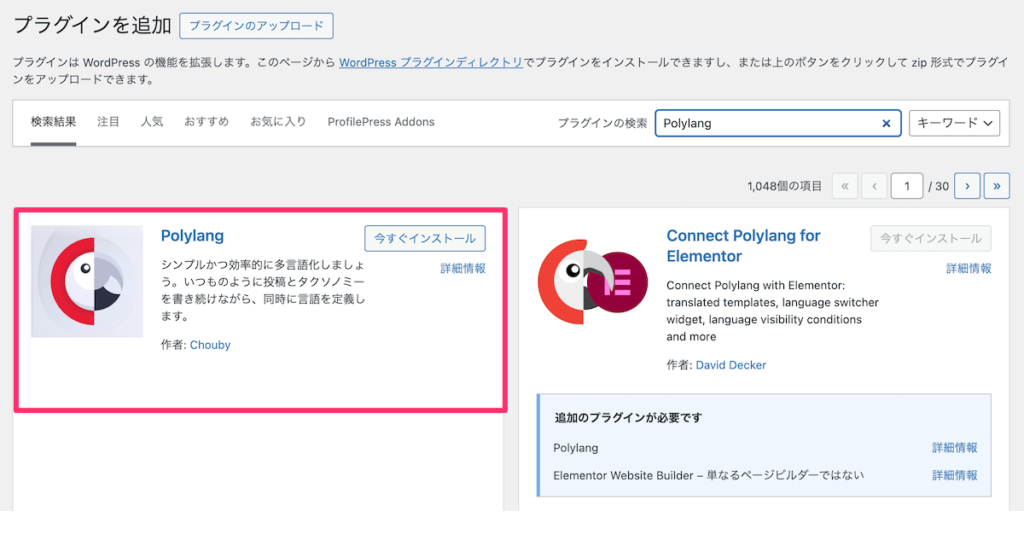This screenshot has width=1024, height=546.
Task: Go to first page of results
Action: (x=844, y=186)
